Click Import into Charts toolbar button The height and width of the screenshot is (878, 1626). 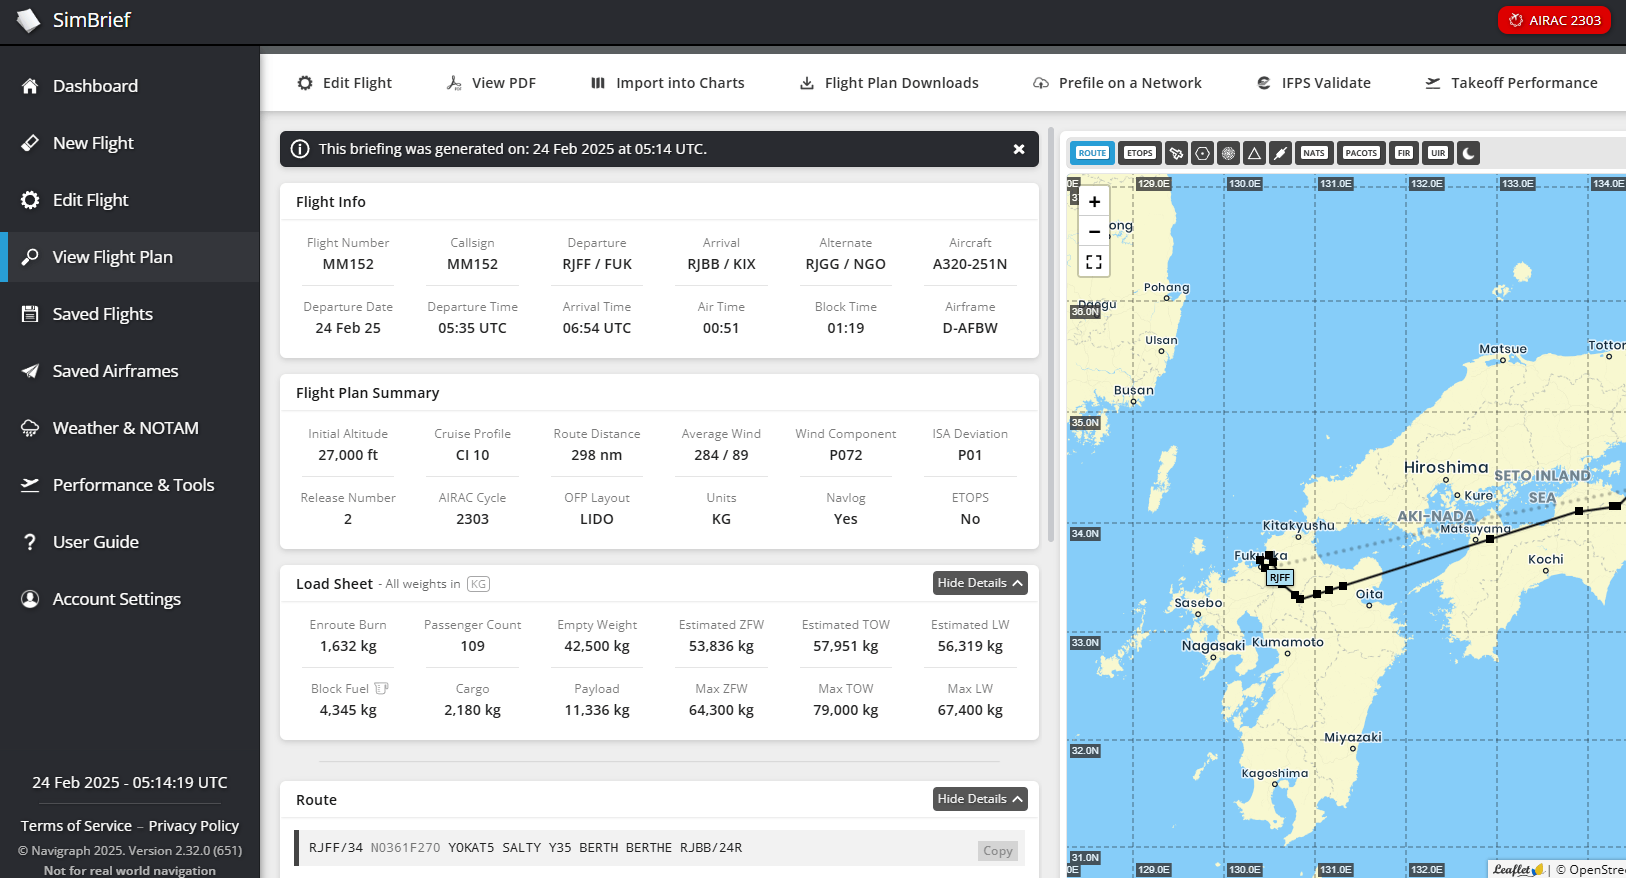[x=667, y=83]
